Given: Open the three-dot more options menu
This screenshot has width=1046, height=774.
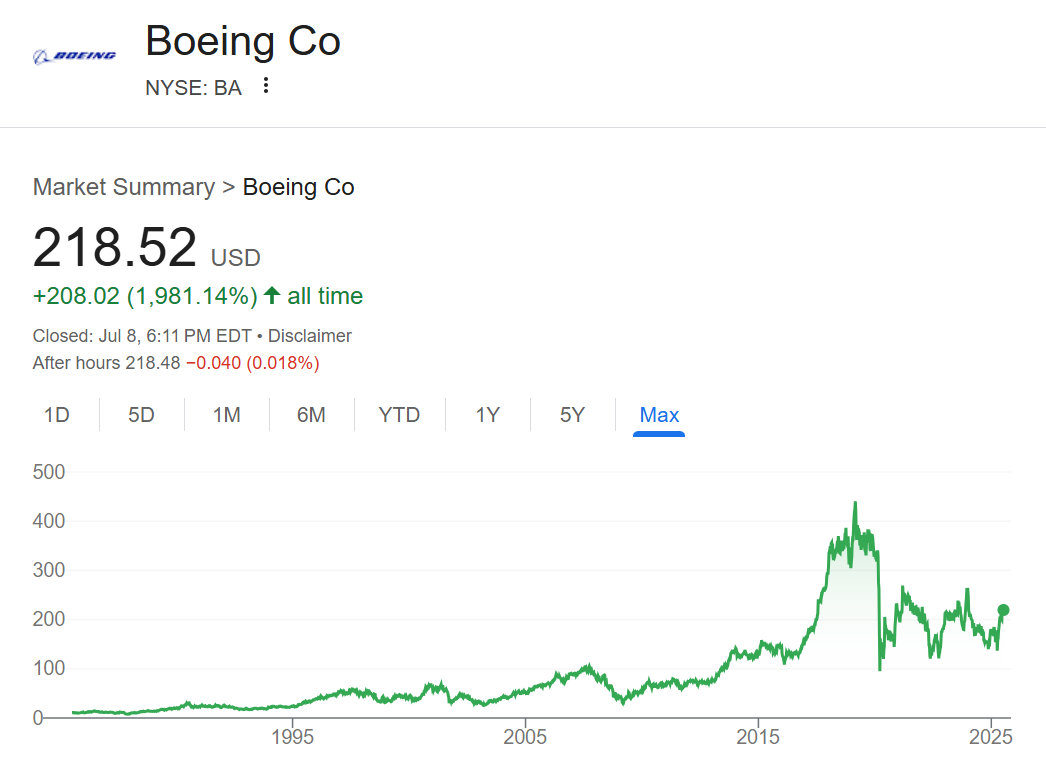Looking at the screenshot, I should [x=265, y=86].
